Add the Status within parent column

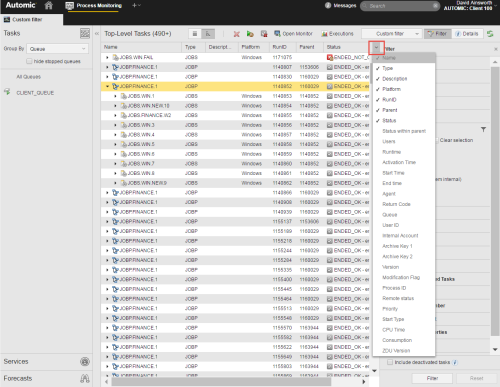(x=404, y=131)
